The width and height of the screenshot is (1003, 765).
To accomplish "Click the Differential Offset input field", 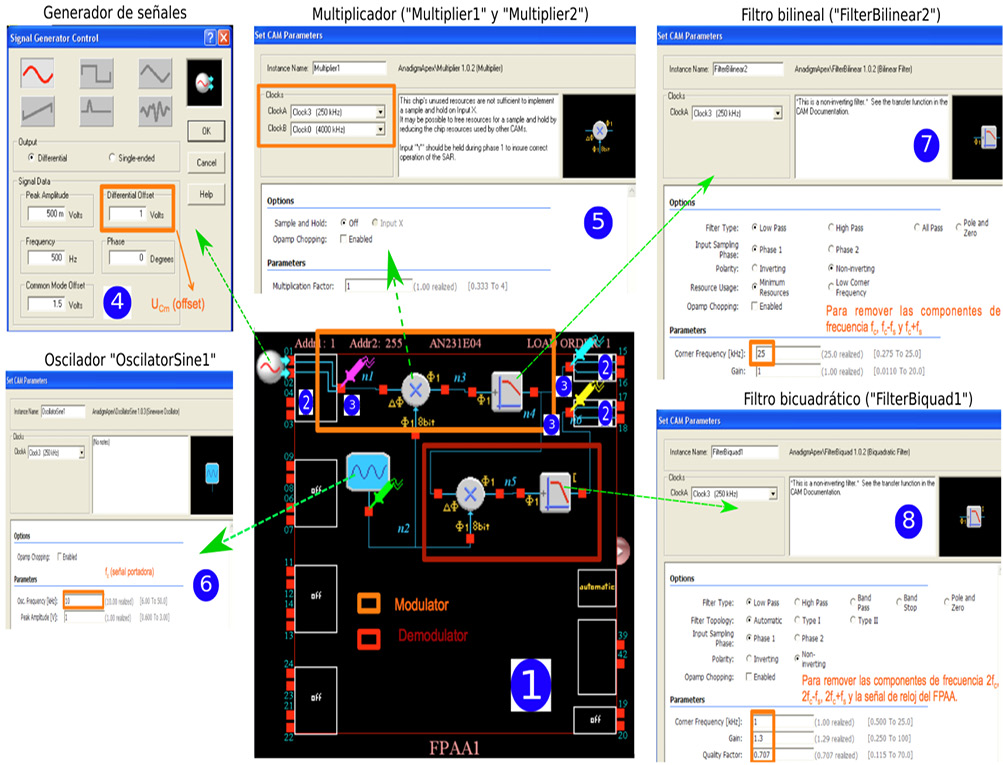I will point(126,214).
